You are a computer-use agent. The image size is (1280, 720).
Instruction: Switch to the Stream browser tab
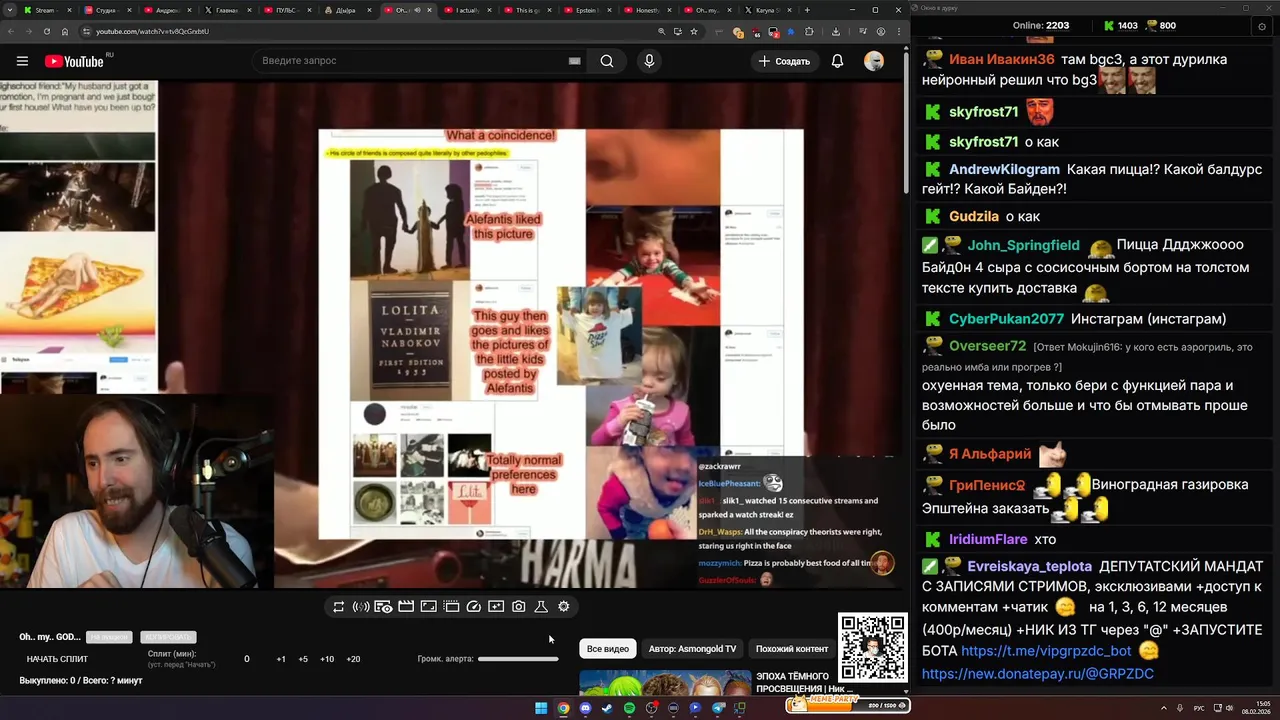coord(47,10)
